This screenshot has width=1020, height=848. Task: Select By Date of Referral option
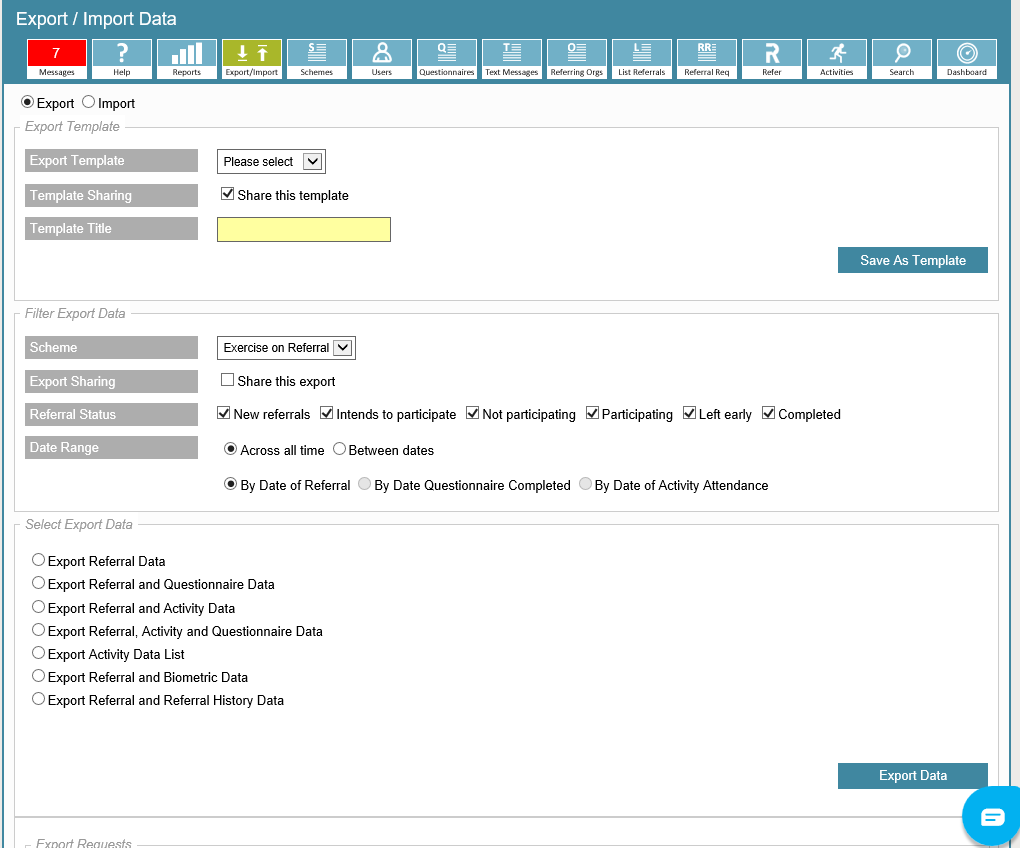click(x=230, y=484)
